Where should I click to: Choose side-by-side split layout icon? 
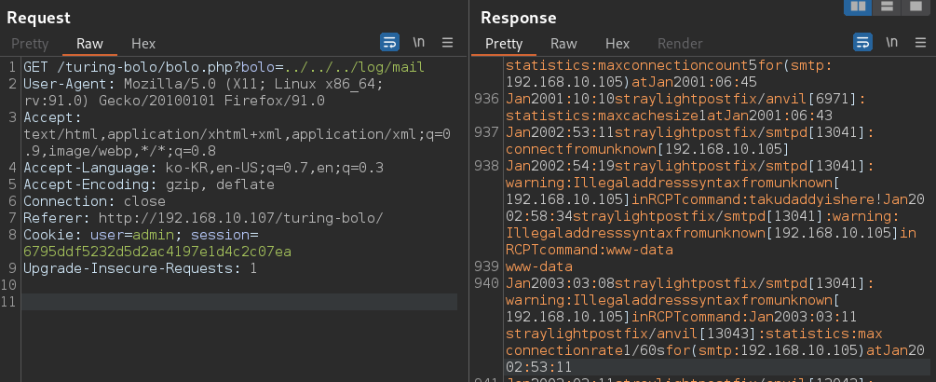point(858,7)
